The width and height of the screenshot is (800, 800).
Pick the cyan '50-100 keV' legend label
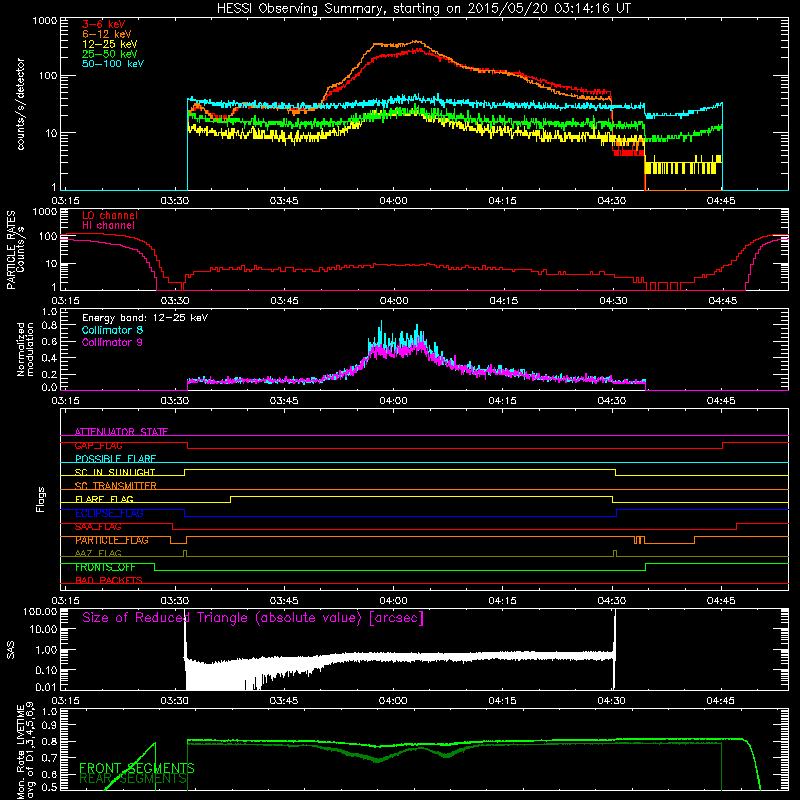[x=113, y=64]
